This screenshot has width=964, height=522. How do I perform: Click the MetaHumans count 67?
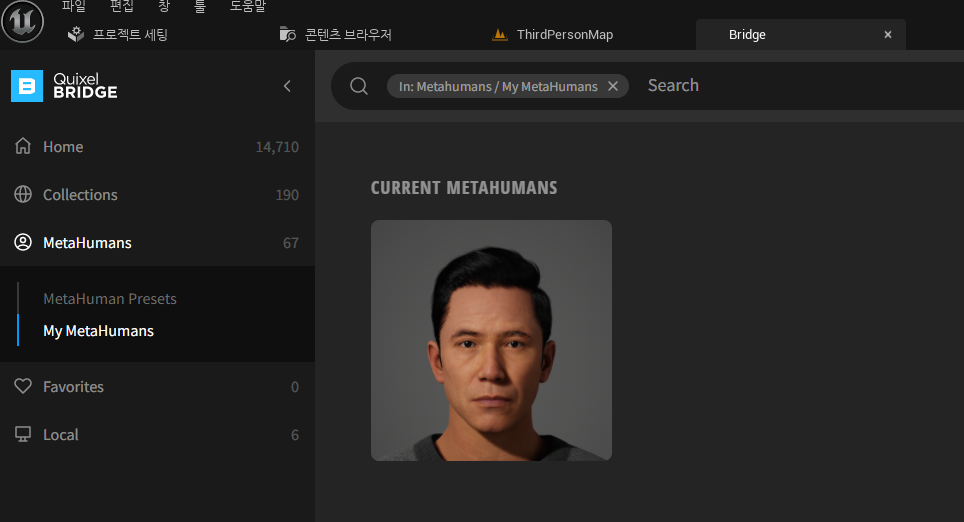pyautogui.click(x=291, y=243)
